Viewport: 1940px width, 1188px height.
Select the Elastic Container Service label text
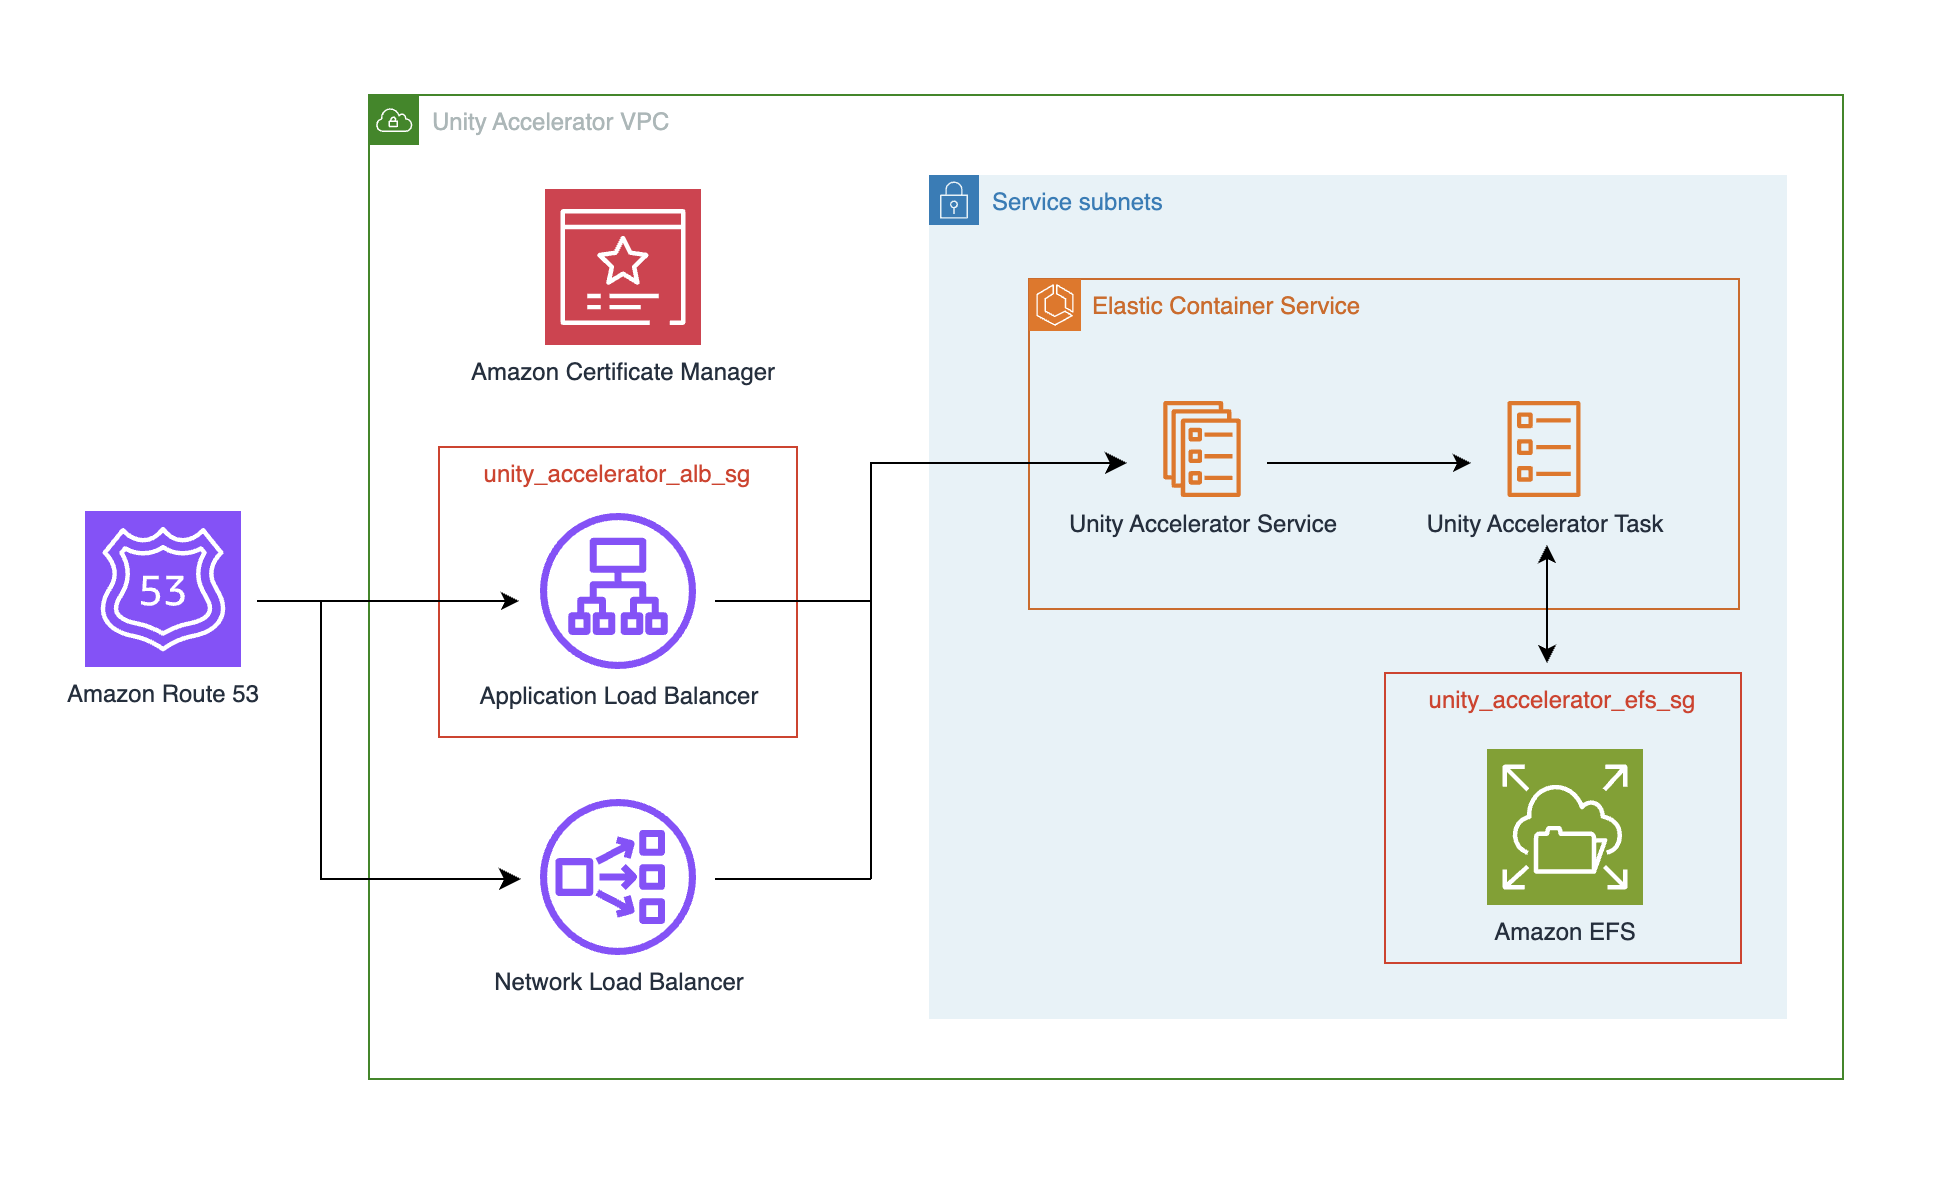click(x=1226, y=305)
